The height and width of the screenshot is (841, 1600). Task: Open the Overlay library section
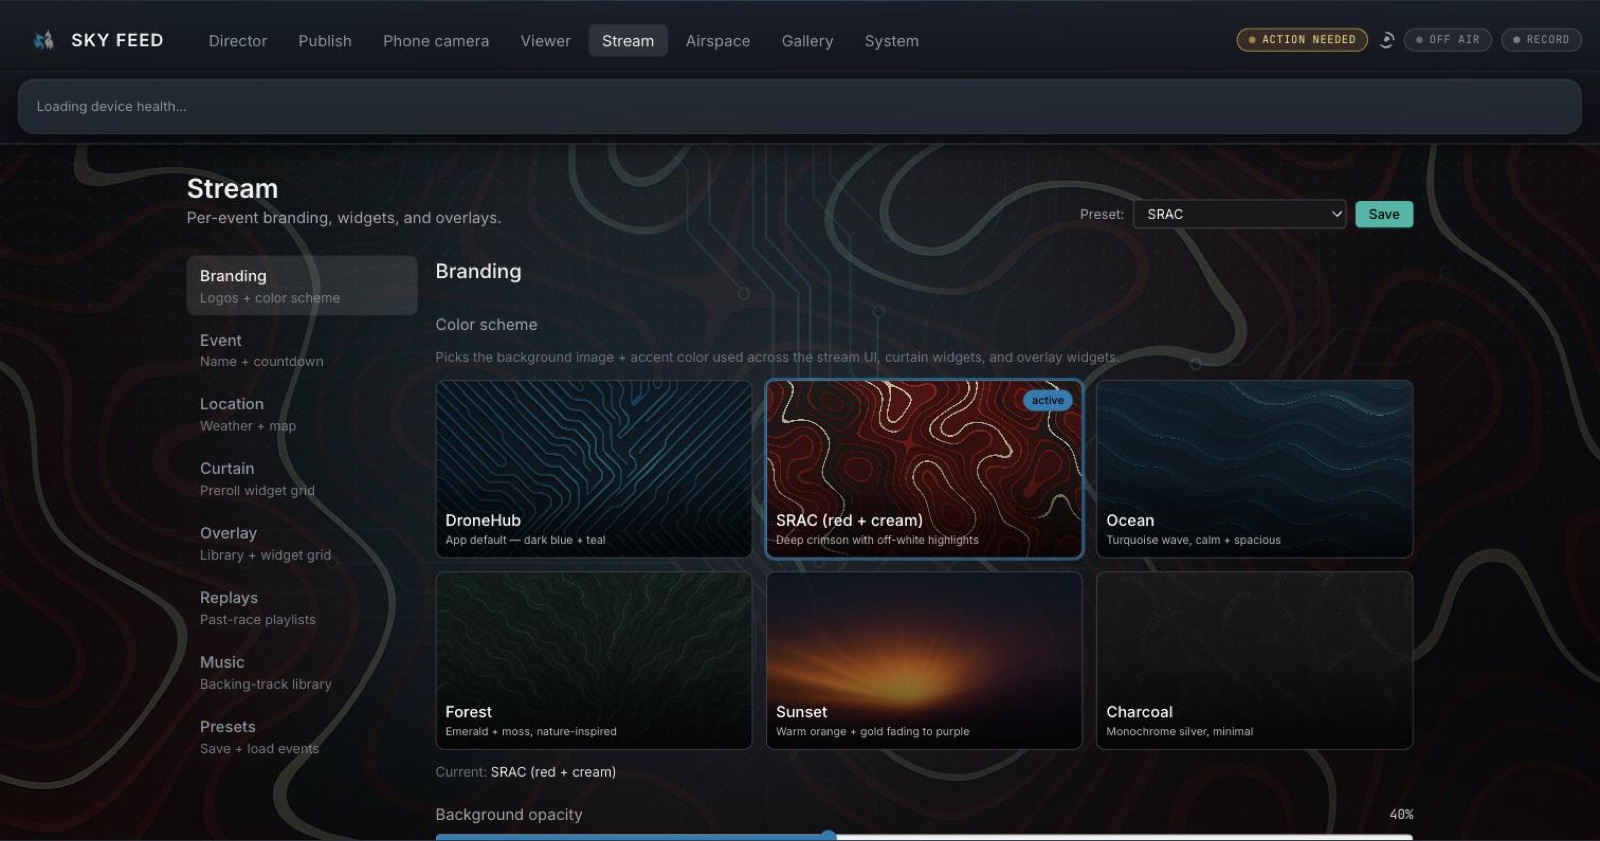click(302, 543)
